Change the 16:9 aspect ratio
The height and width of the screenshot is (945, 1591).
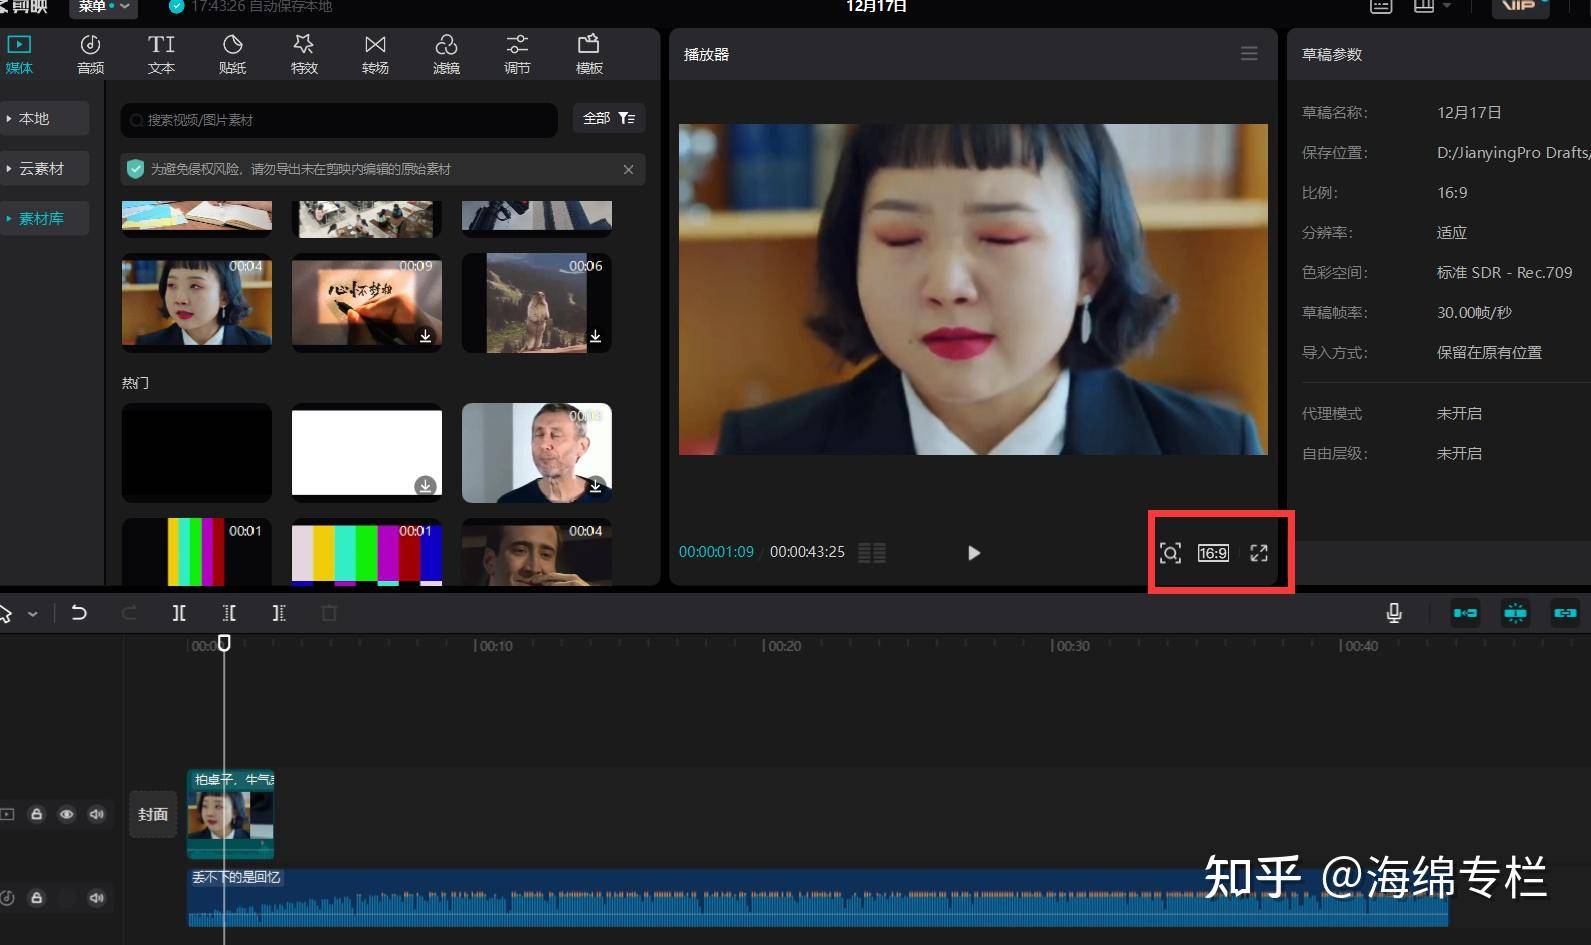pyautogui.click(x=1213, y=553)
